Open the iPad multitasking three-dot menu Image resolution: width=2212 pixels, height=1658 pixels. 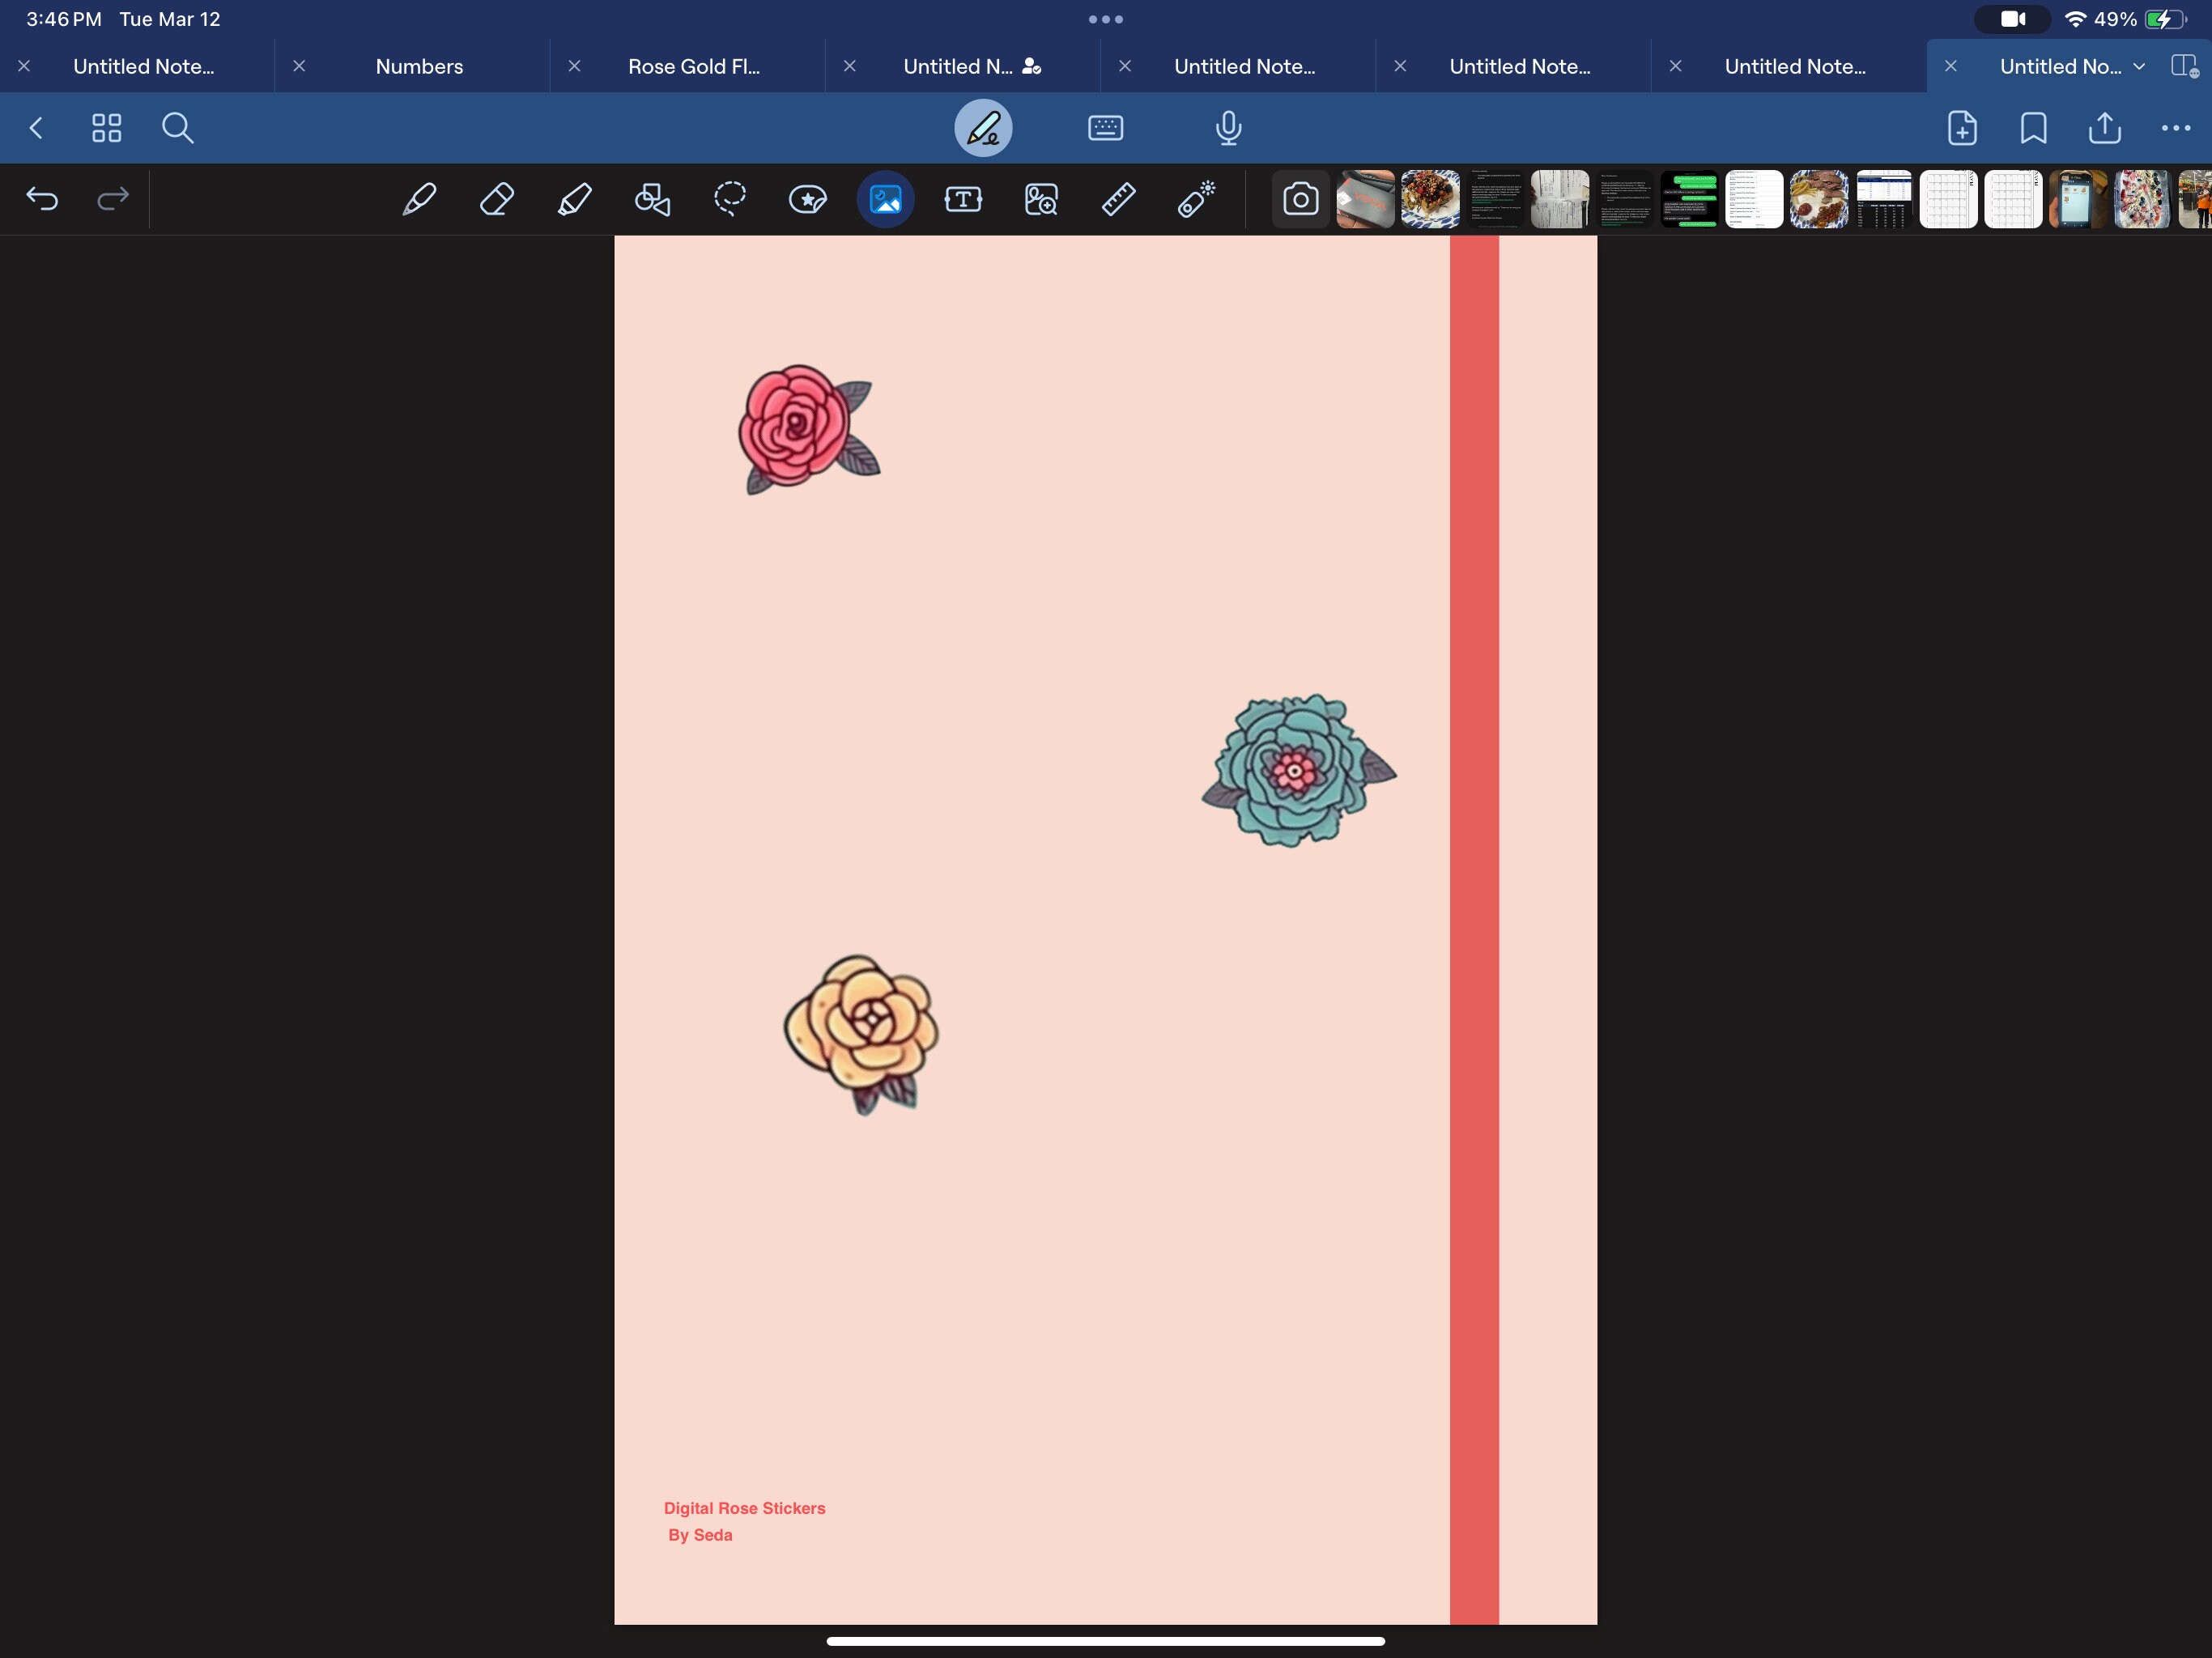(x=1105, y=19)
